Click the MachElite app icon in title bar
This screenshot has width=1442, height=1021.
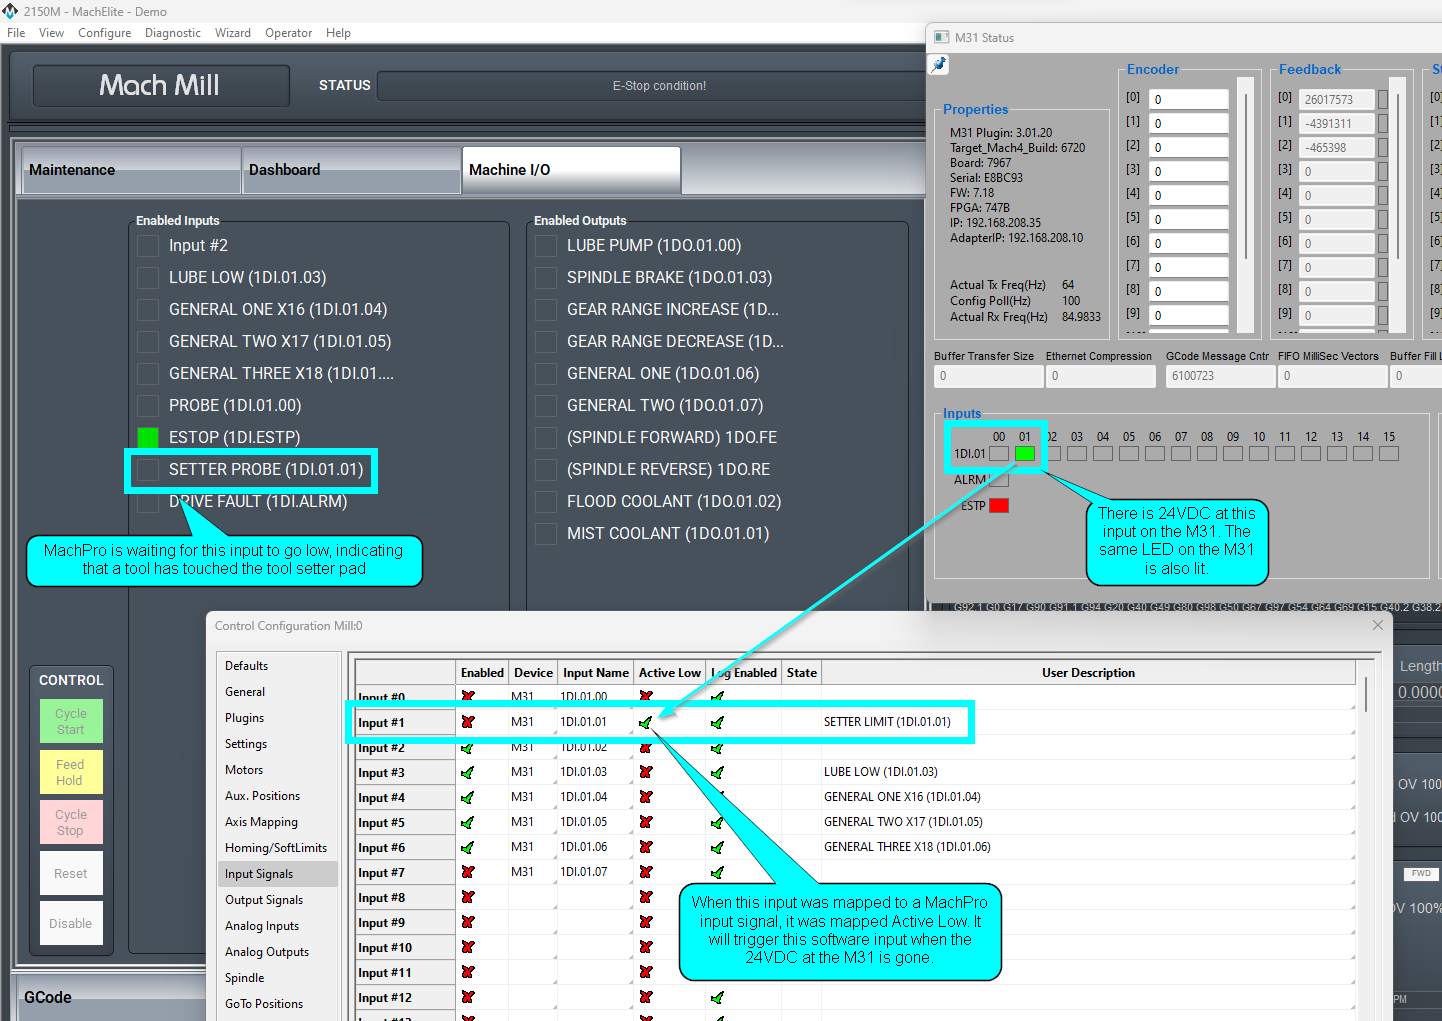[x=10, y=11]
